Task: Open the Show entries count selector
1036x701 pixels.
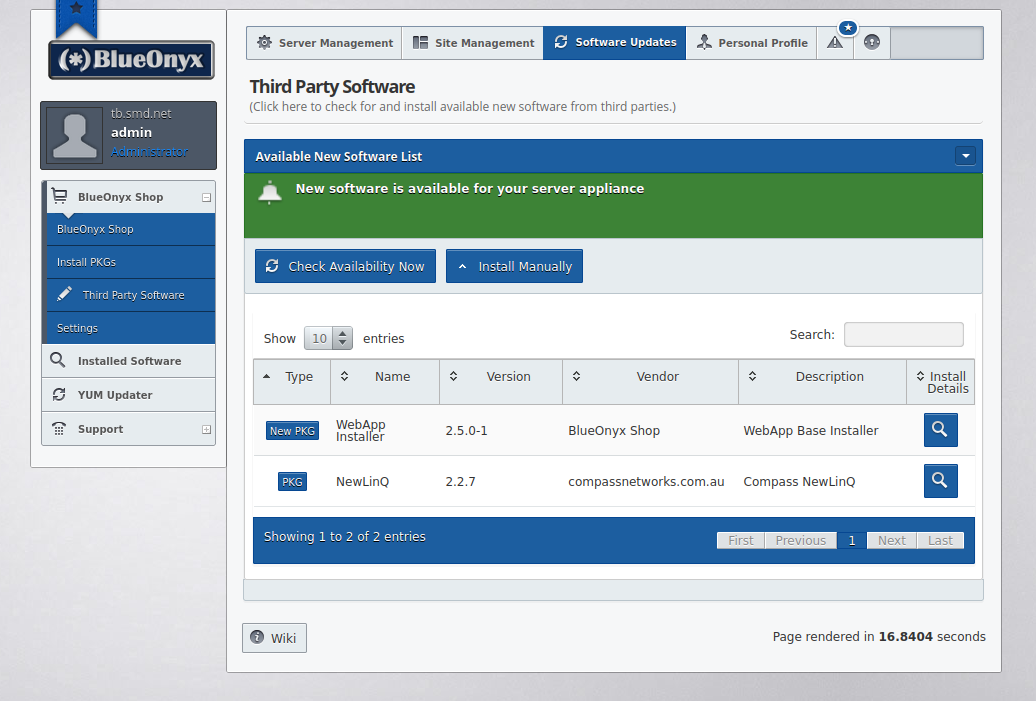Action: point(328,338)
